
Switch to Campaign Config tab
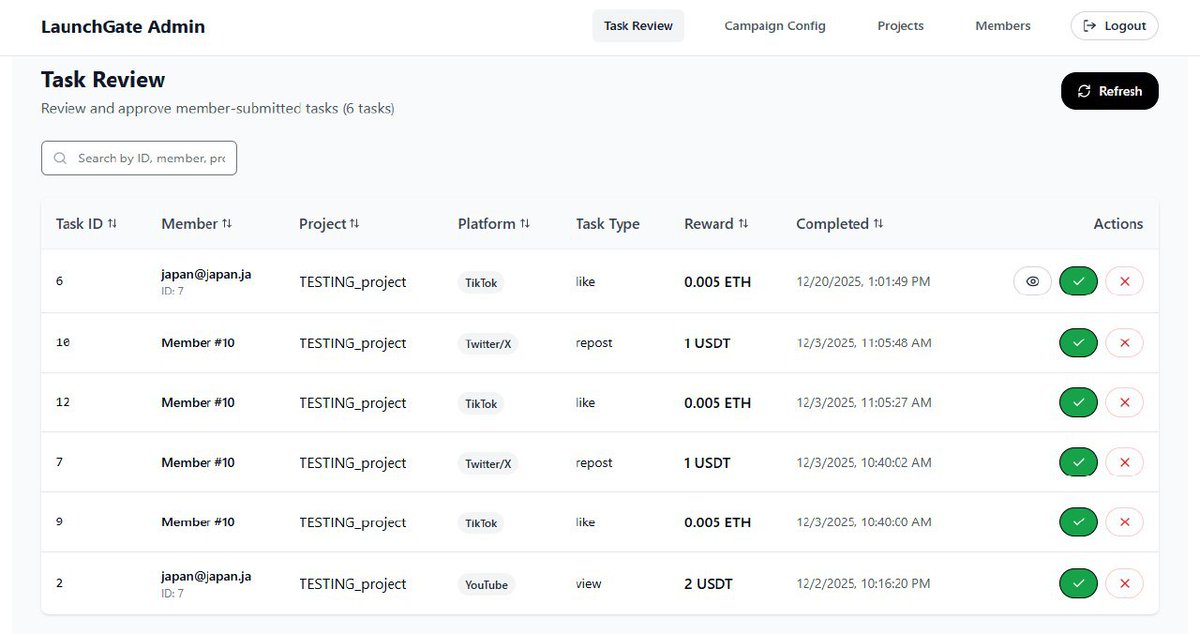click(x=775, y=26)
